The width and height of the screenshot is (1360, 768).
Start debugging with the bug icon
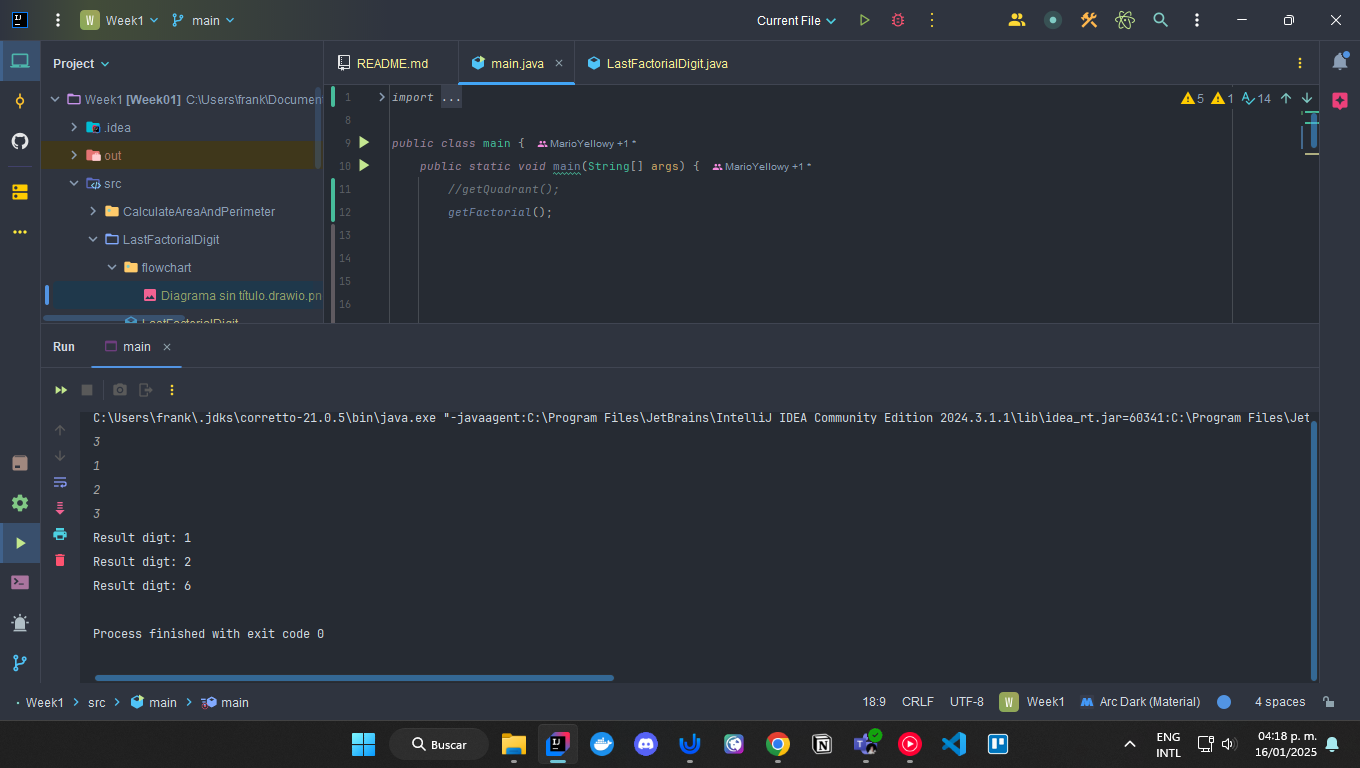898,20
